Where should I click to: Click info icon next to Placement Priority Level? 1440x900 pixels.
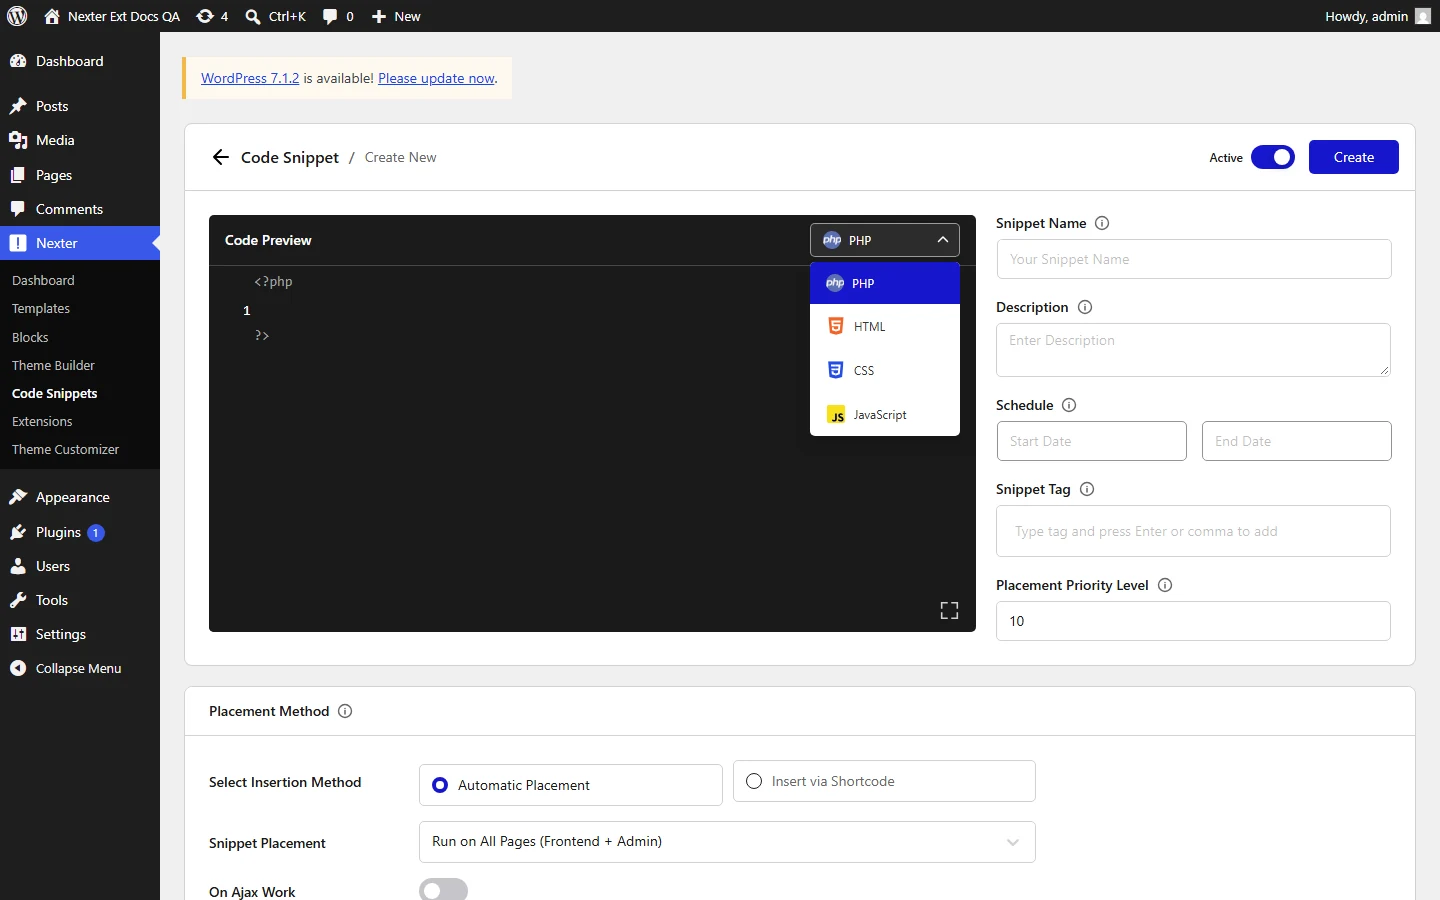tap(1165, 585)
